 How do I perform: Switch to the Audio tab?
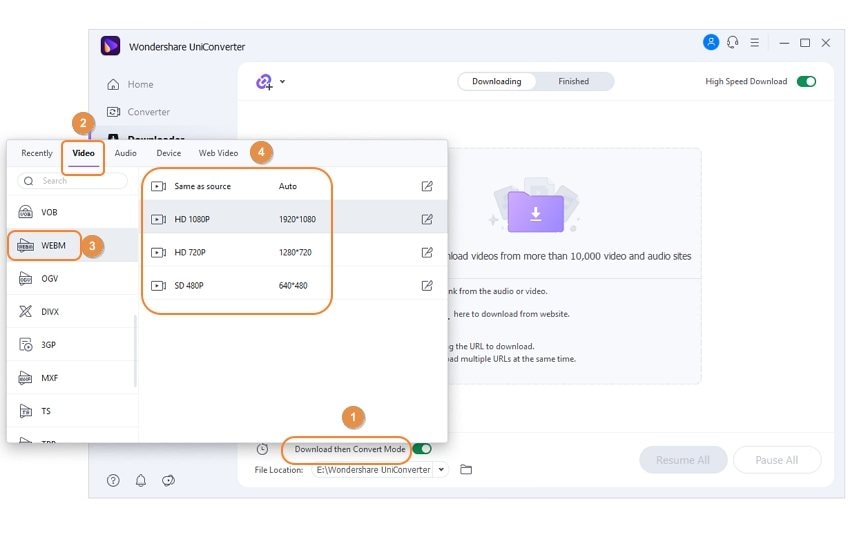point(125,153)
